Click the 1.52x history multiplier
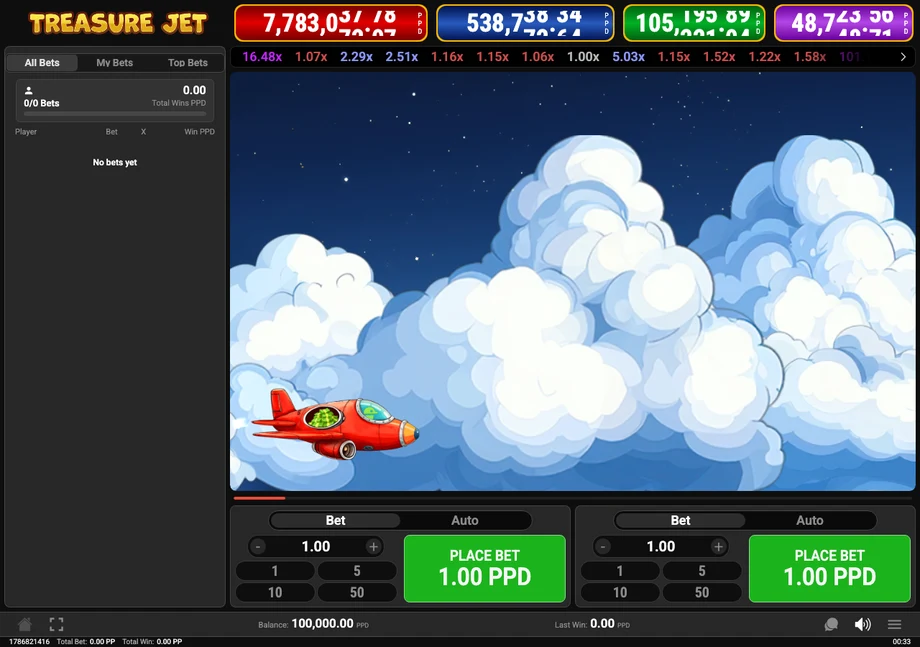 click(x=719, y=57)
